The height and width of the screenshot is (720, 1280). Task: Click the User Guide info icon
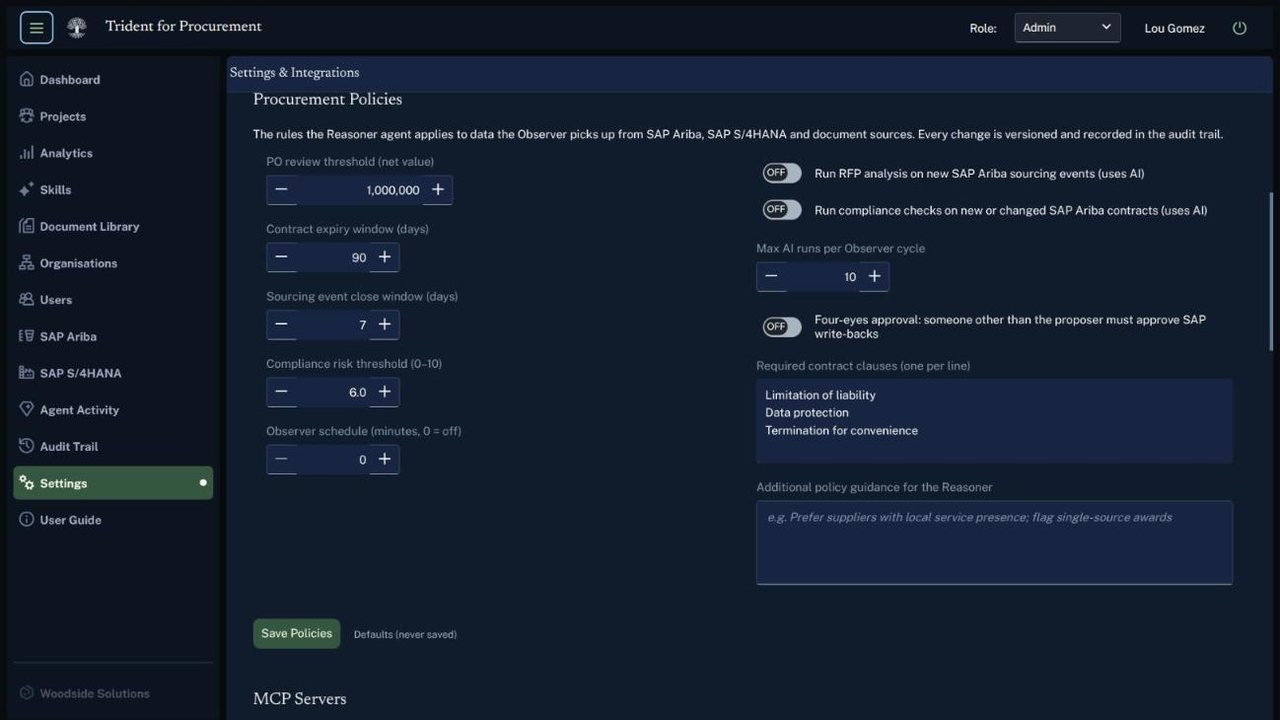(27, 520)
